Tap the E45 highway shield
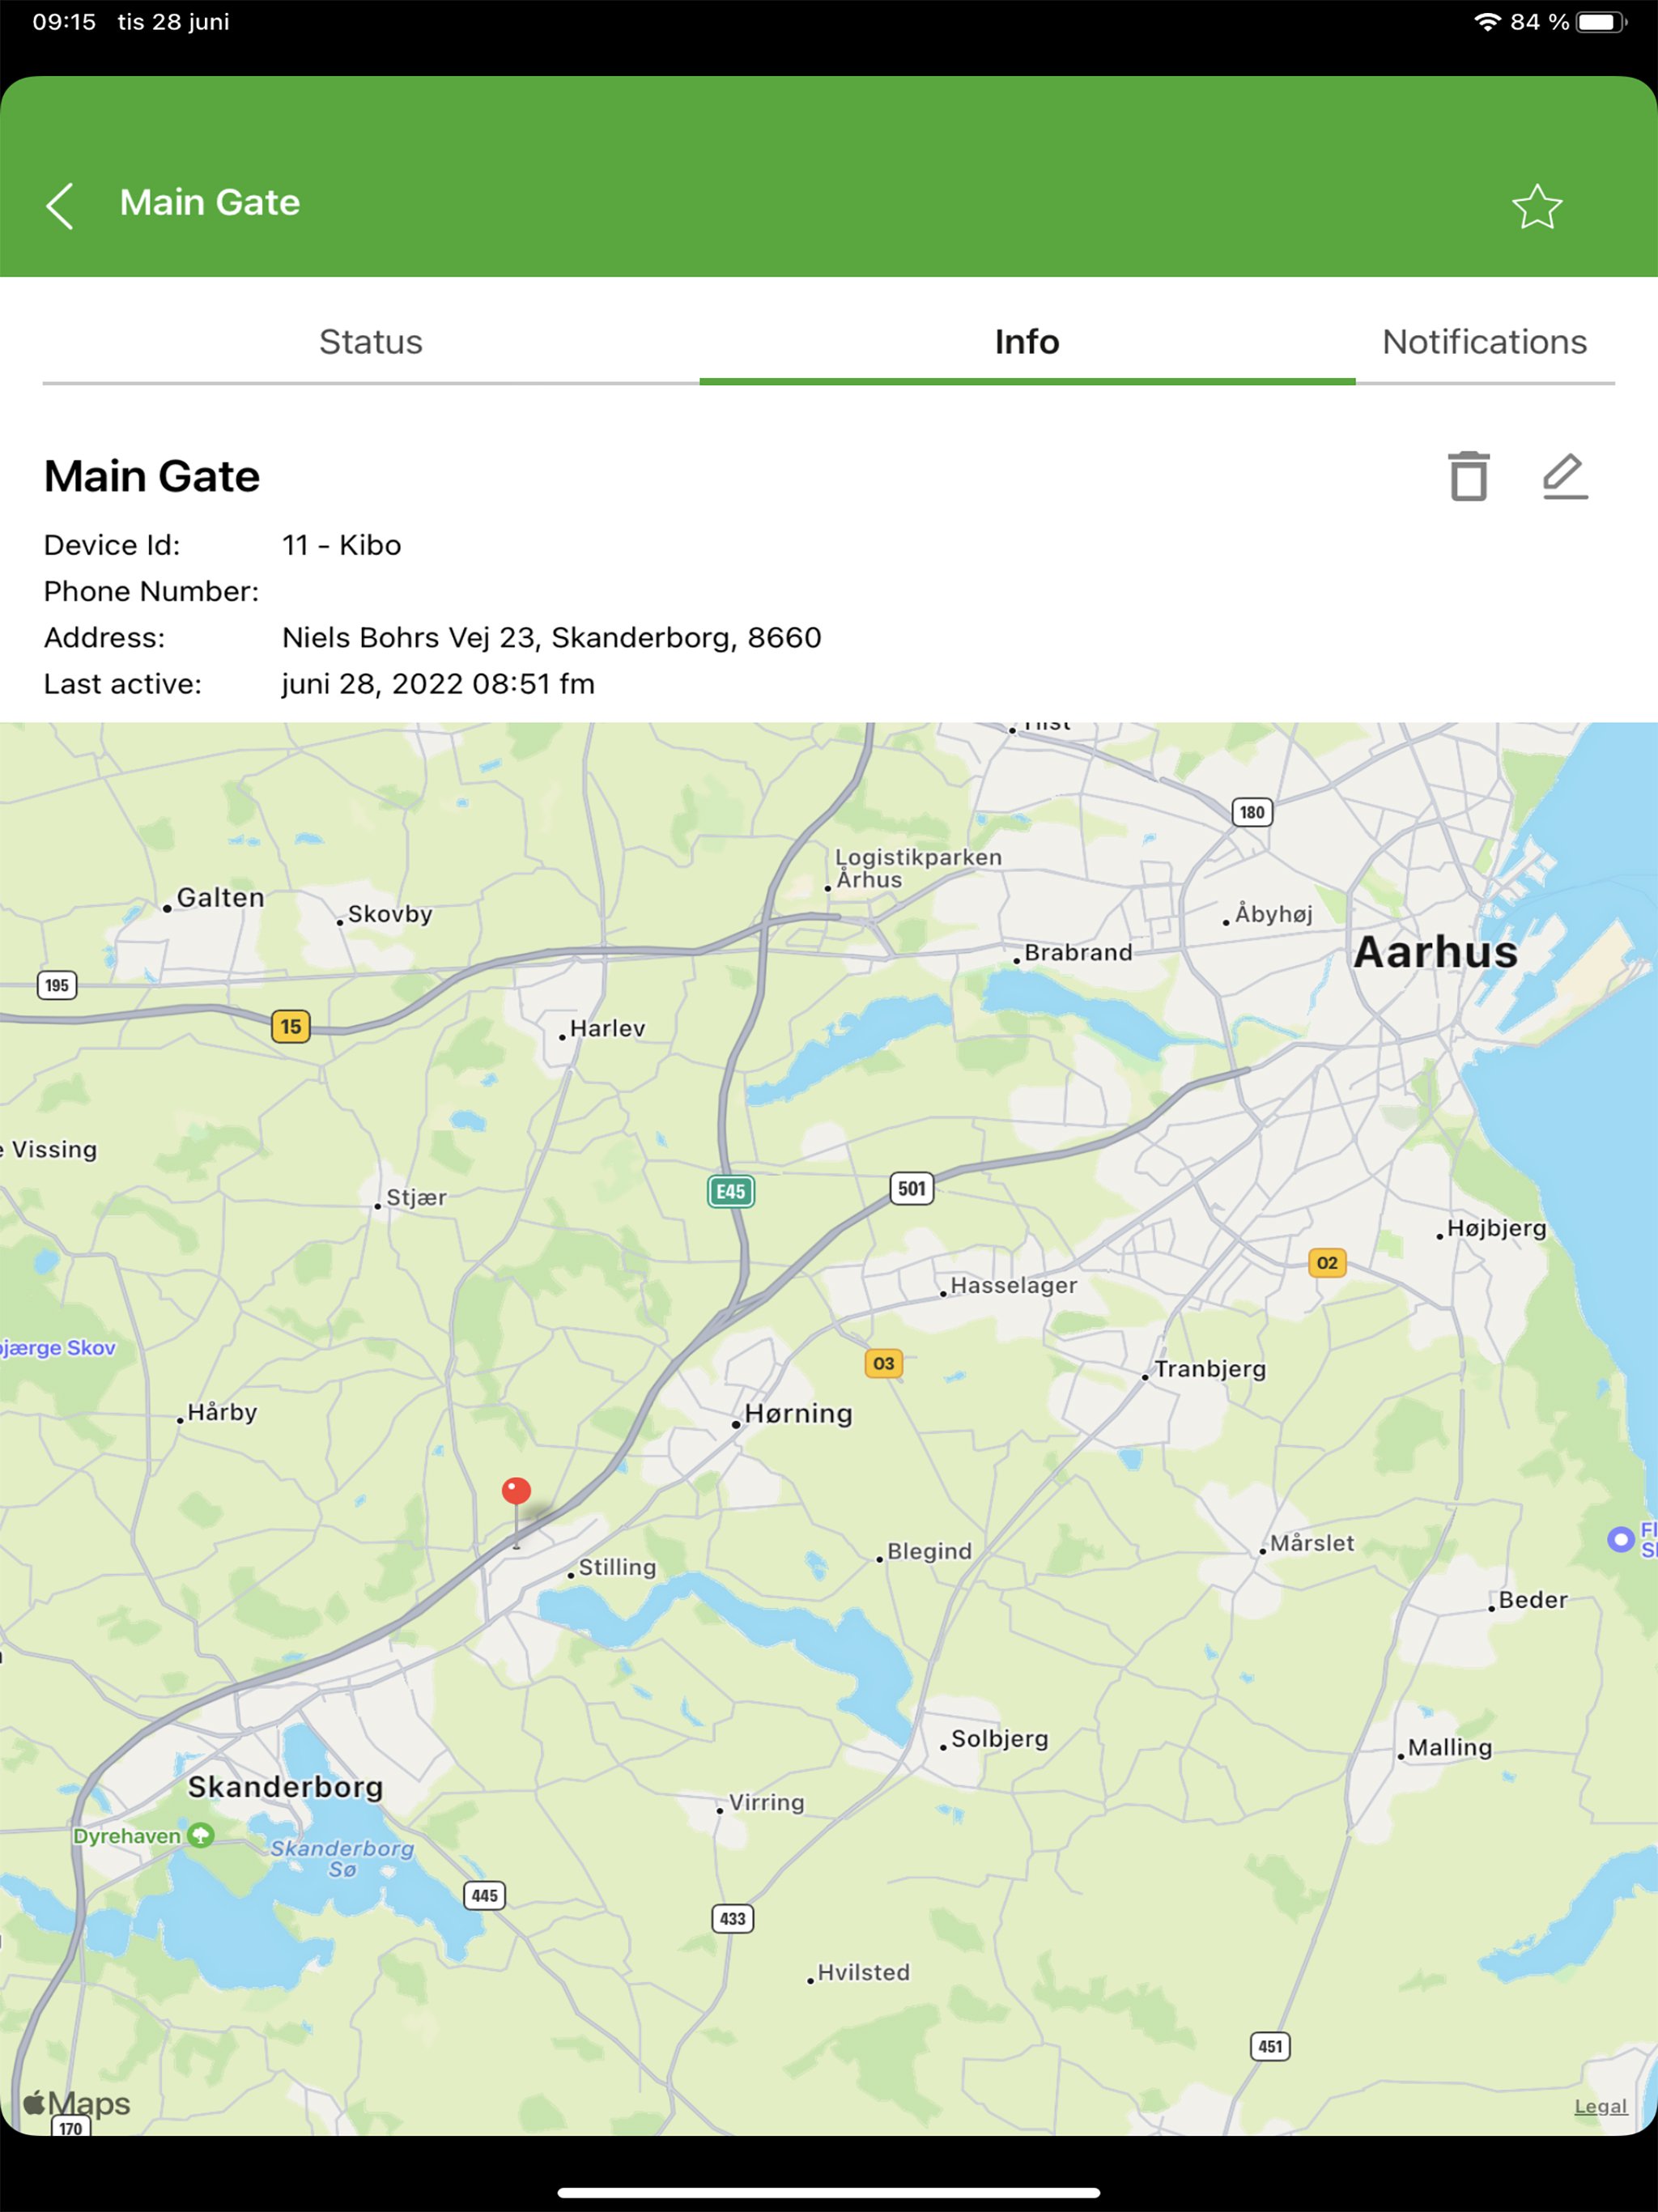The height and width of the screenshot is (2212, 1658). click(730, 1191)
